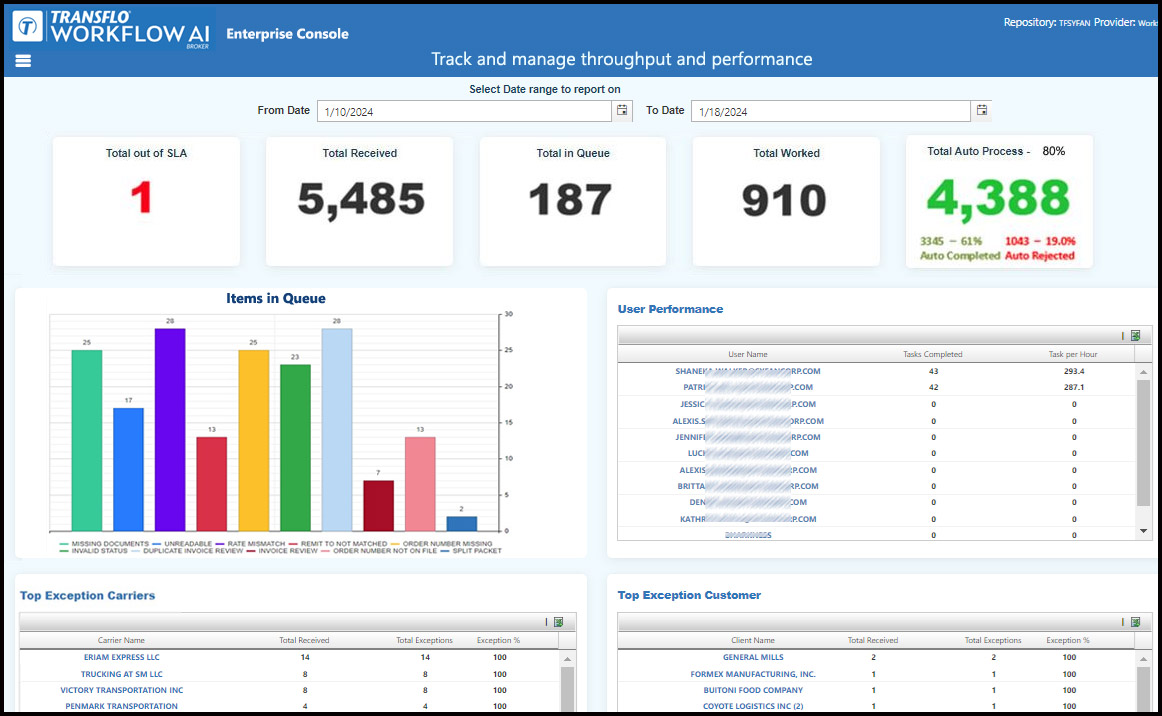The width and height of the screenshot is (1162, 716).
Task: Click User Performance scrollbar thumb
Action: [1143, 442]
